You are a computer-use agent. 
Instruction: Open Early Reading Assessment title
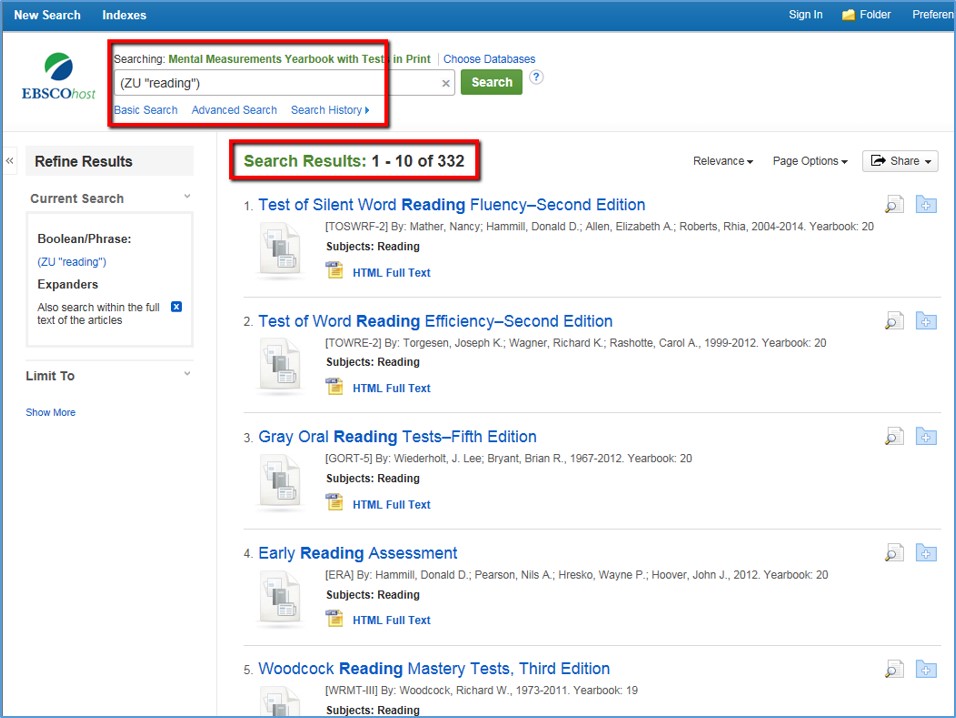pos(358,553)
